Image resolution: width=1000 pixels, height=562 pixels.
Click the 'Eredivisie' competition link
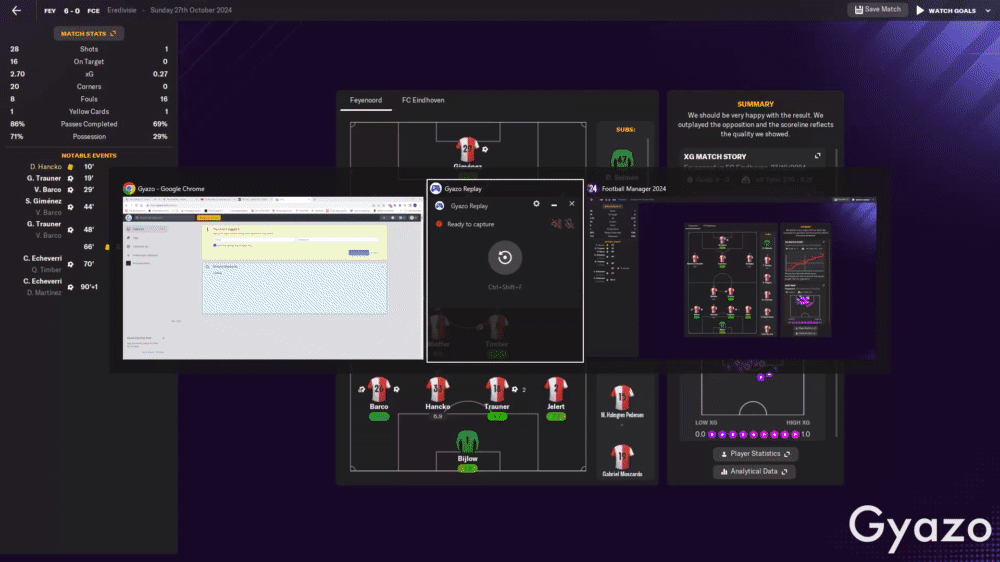[121, 10]
